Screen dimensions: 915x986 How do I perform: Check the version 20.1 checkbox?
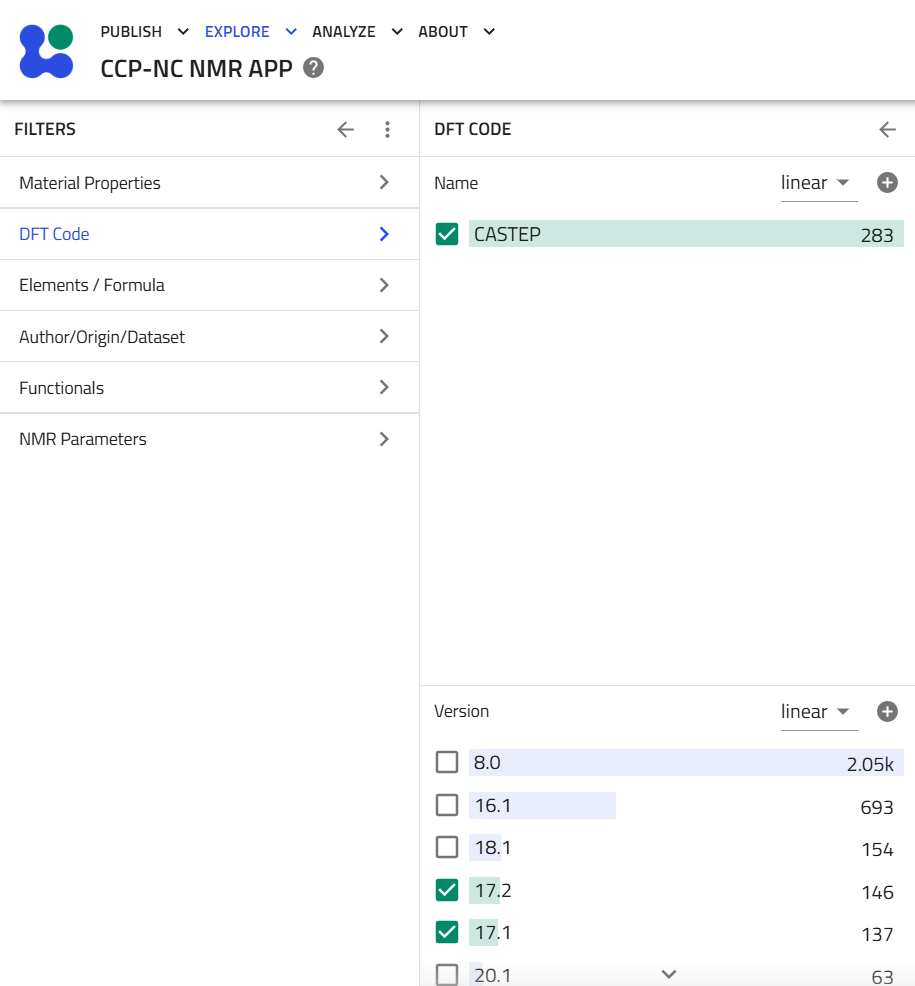(x=447, y=975)
